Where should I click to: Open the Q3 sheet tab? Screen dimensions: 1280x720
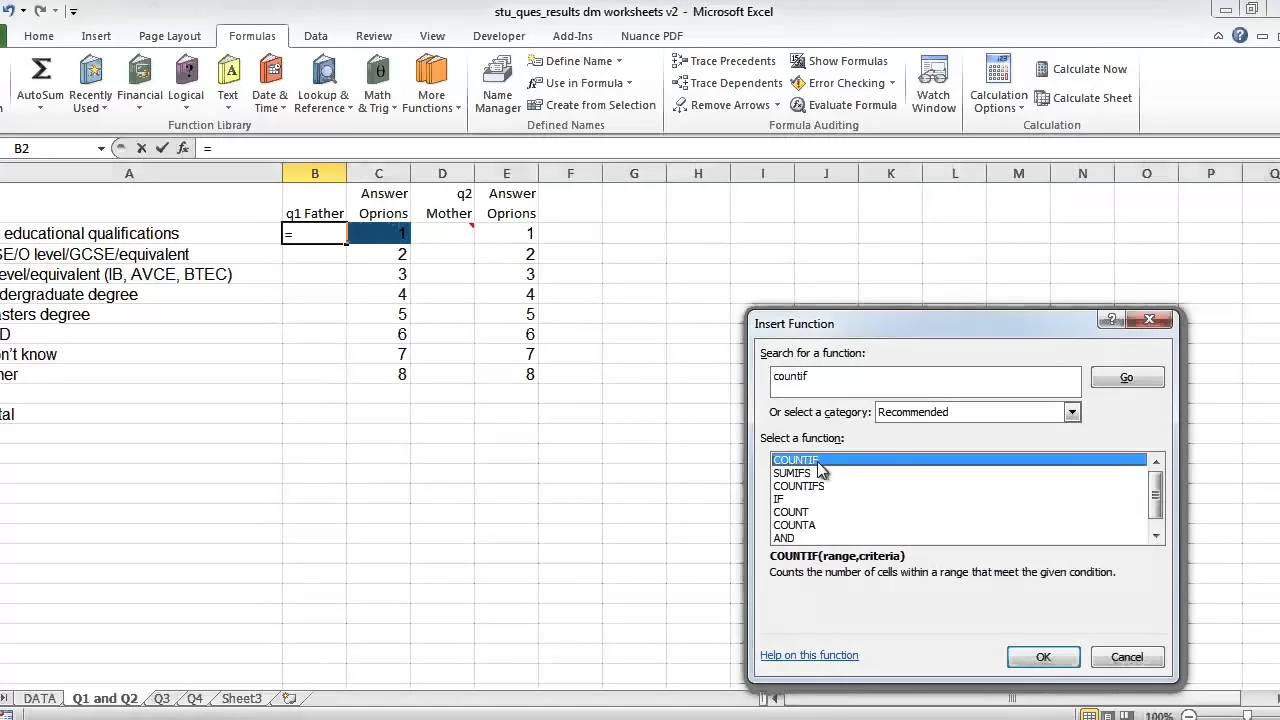tap(161, 699)
